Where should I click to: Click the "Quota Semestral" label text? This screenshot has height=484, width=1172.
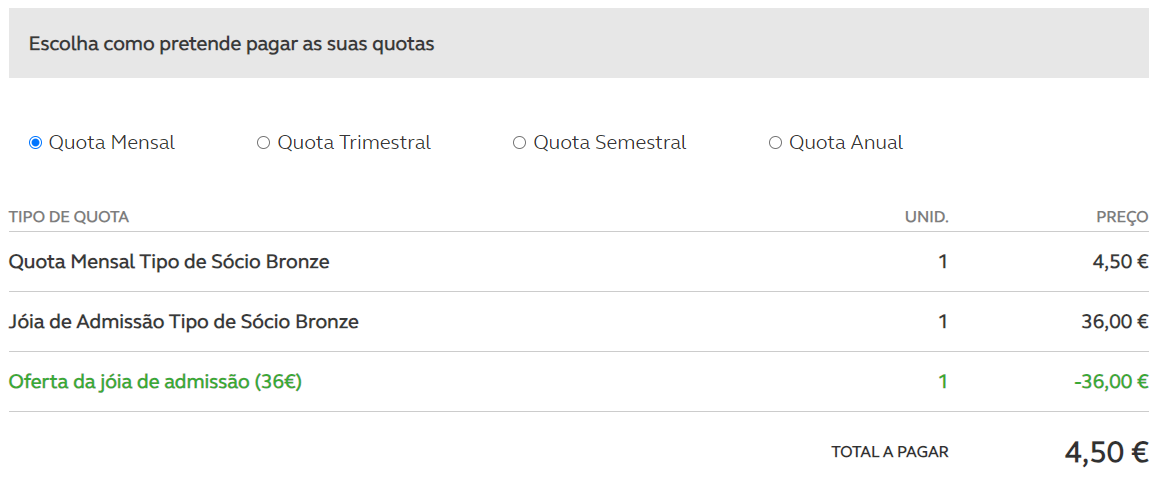coord(610,143)
